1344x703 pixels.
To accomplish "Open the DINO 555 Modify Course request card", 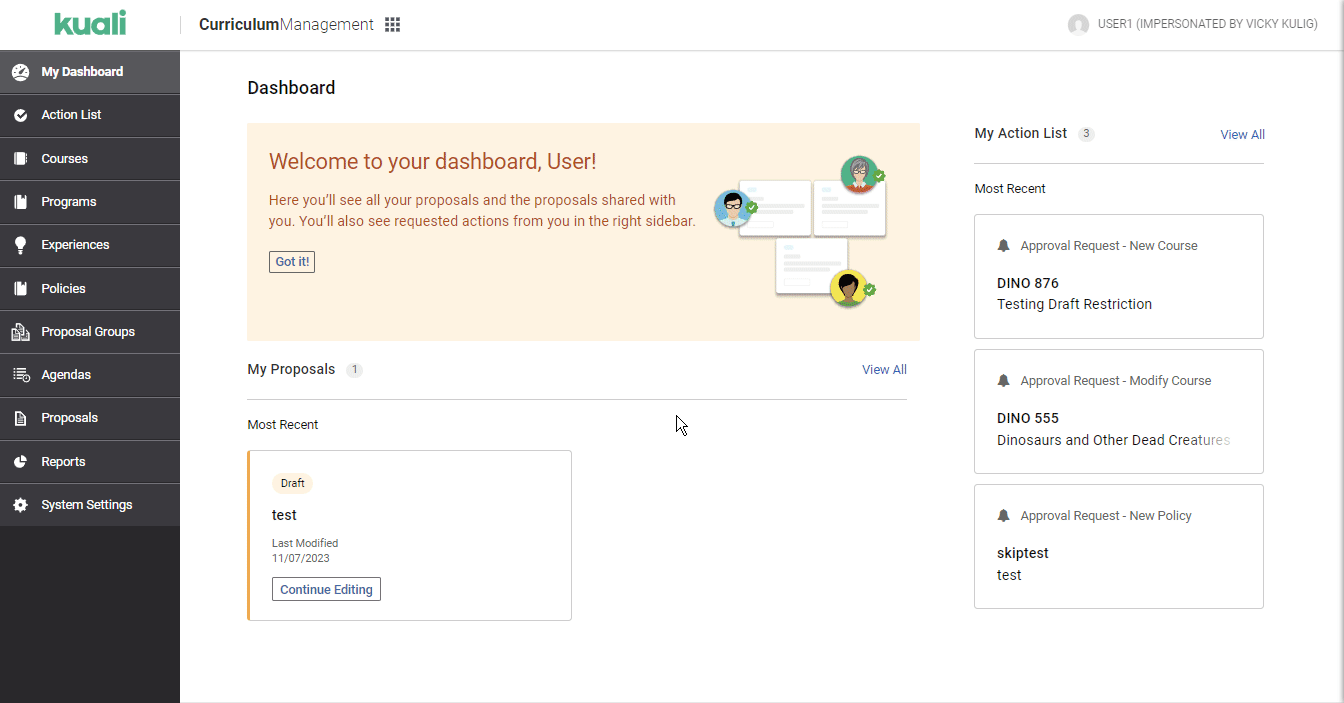I will [1118, 411].
